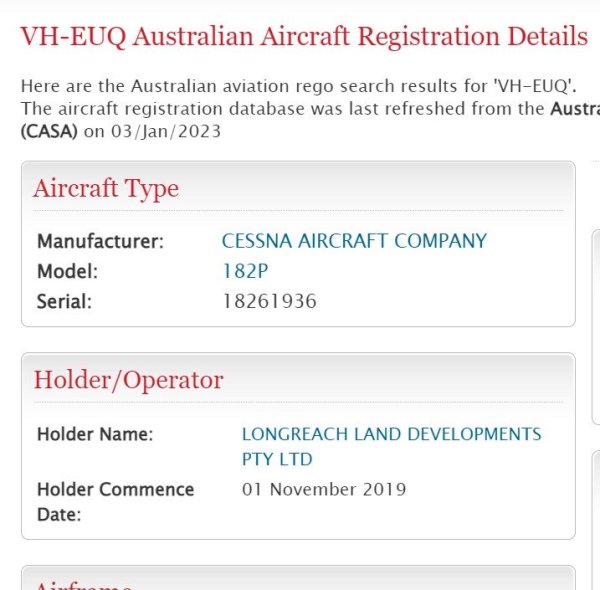Open the CESSNA AIRCRAFT COMPANY manufacturer link
The height and width of the screenshot is (590, 600).
[x=354, y=241]
